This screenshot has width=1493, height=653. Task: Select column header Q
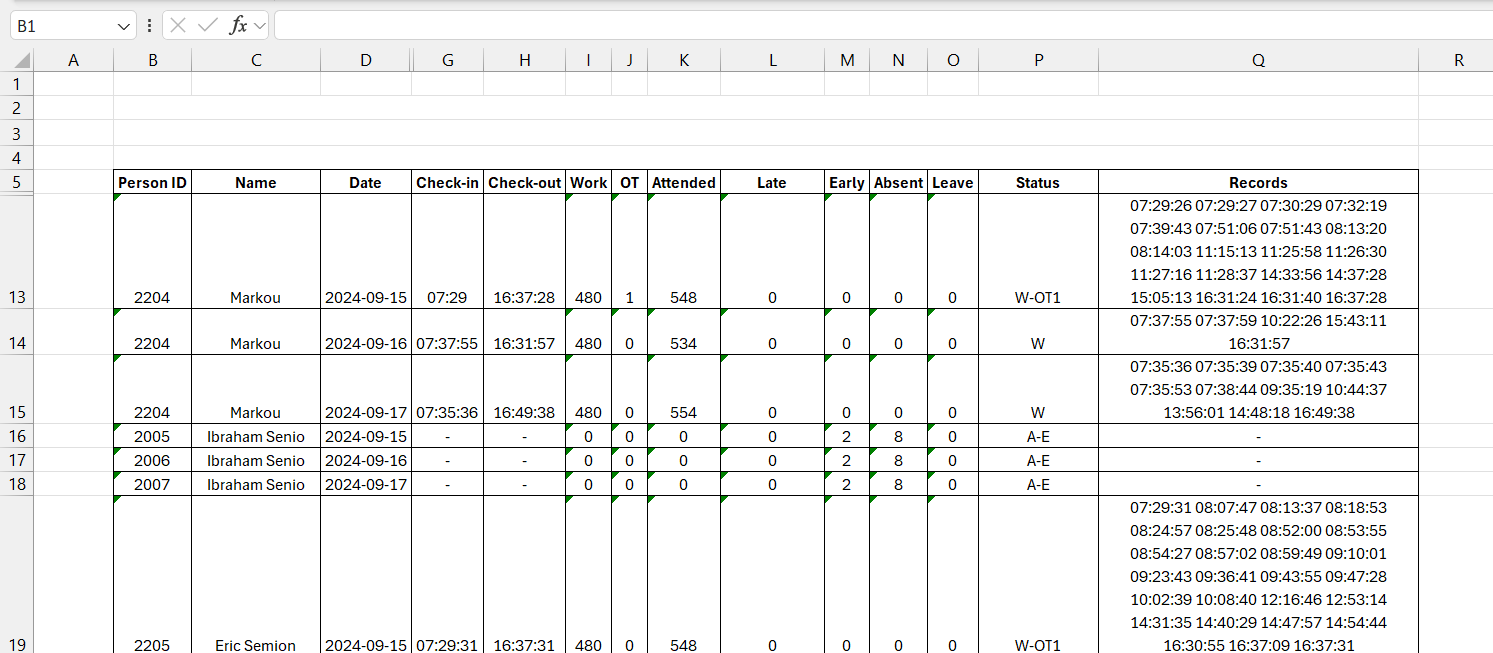pyautogui.click(x=1258, y=60)
